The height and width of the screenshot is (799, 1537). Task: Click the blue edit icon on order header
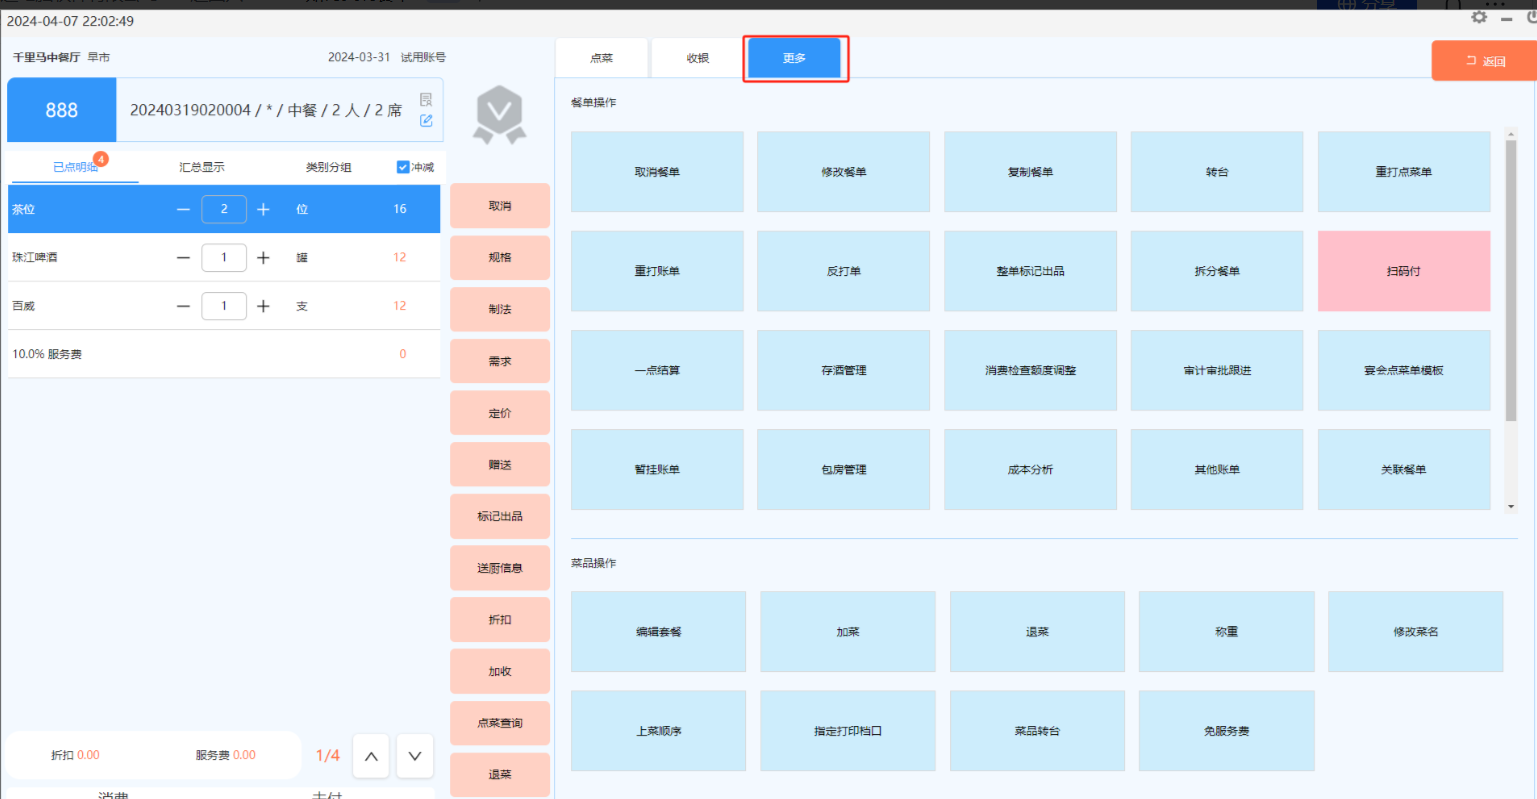426,121
